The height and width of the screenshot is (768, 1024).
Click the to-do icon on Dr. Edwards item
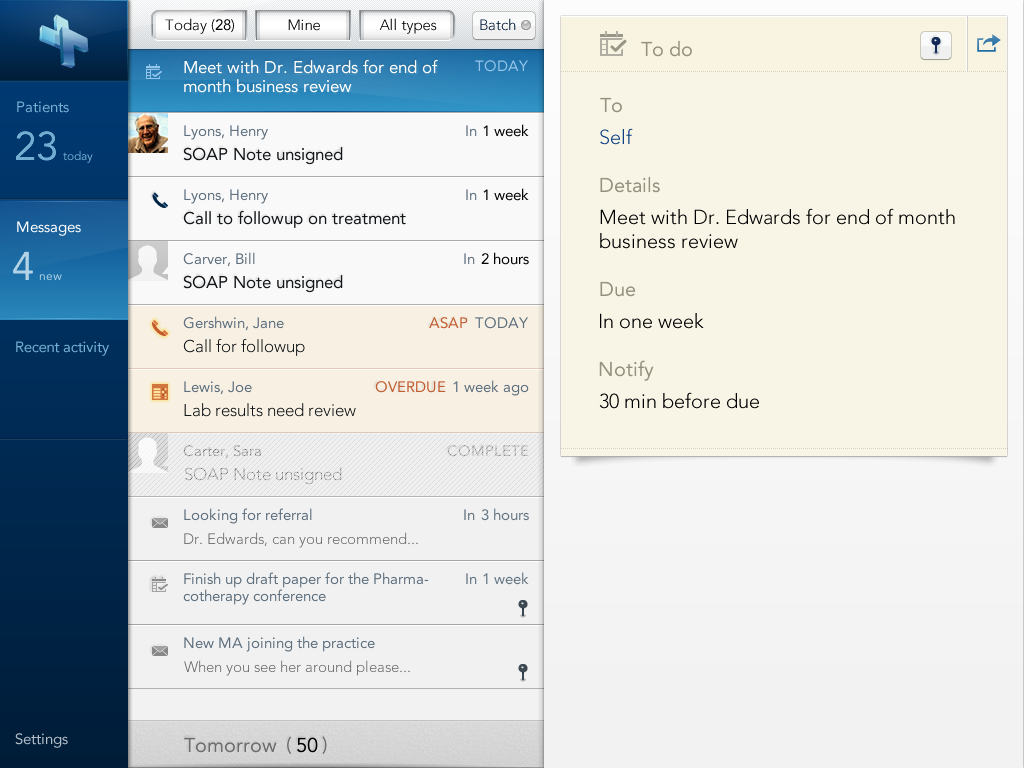pos(153,72)
